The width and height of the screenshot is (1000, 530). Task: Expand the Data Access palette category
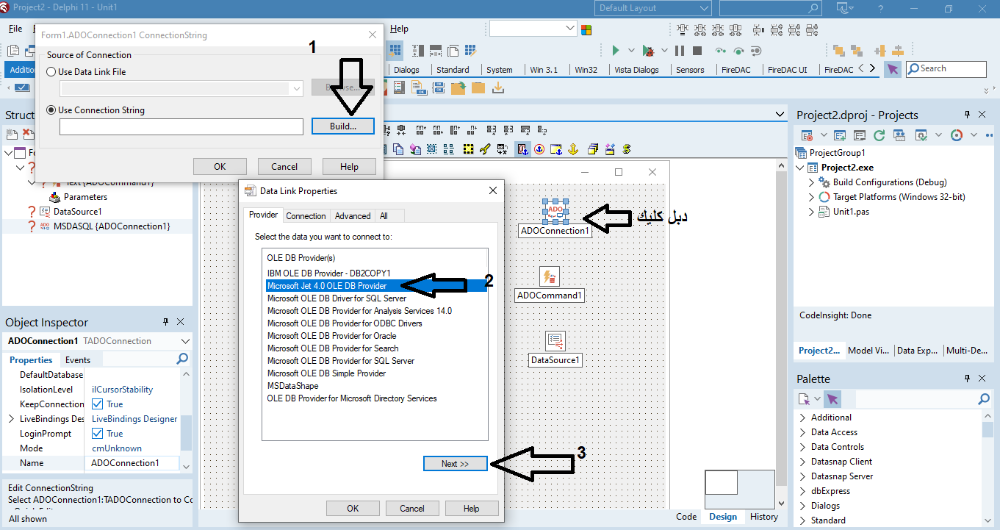pos(803,432)
